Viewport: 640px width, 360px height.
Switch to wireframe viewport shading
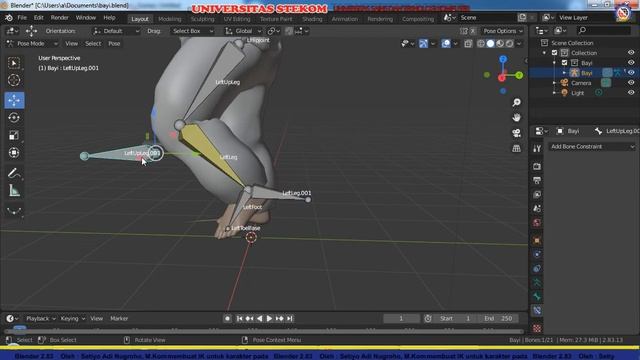481,43
